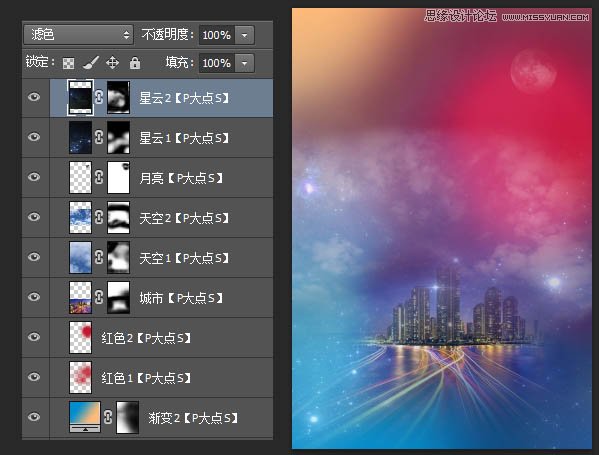Click the 填充 100% value field

pos(217,63)
